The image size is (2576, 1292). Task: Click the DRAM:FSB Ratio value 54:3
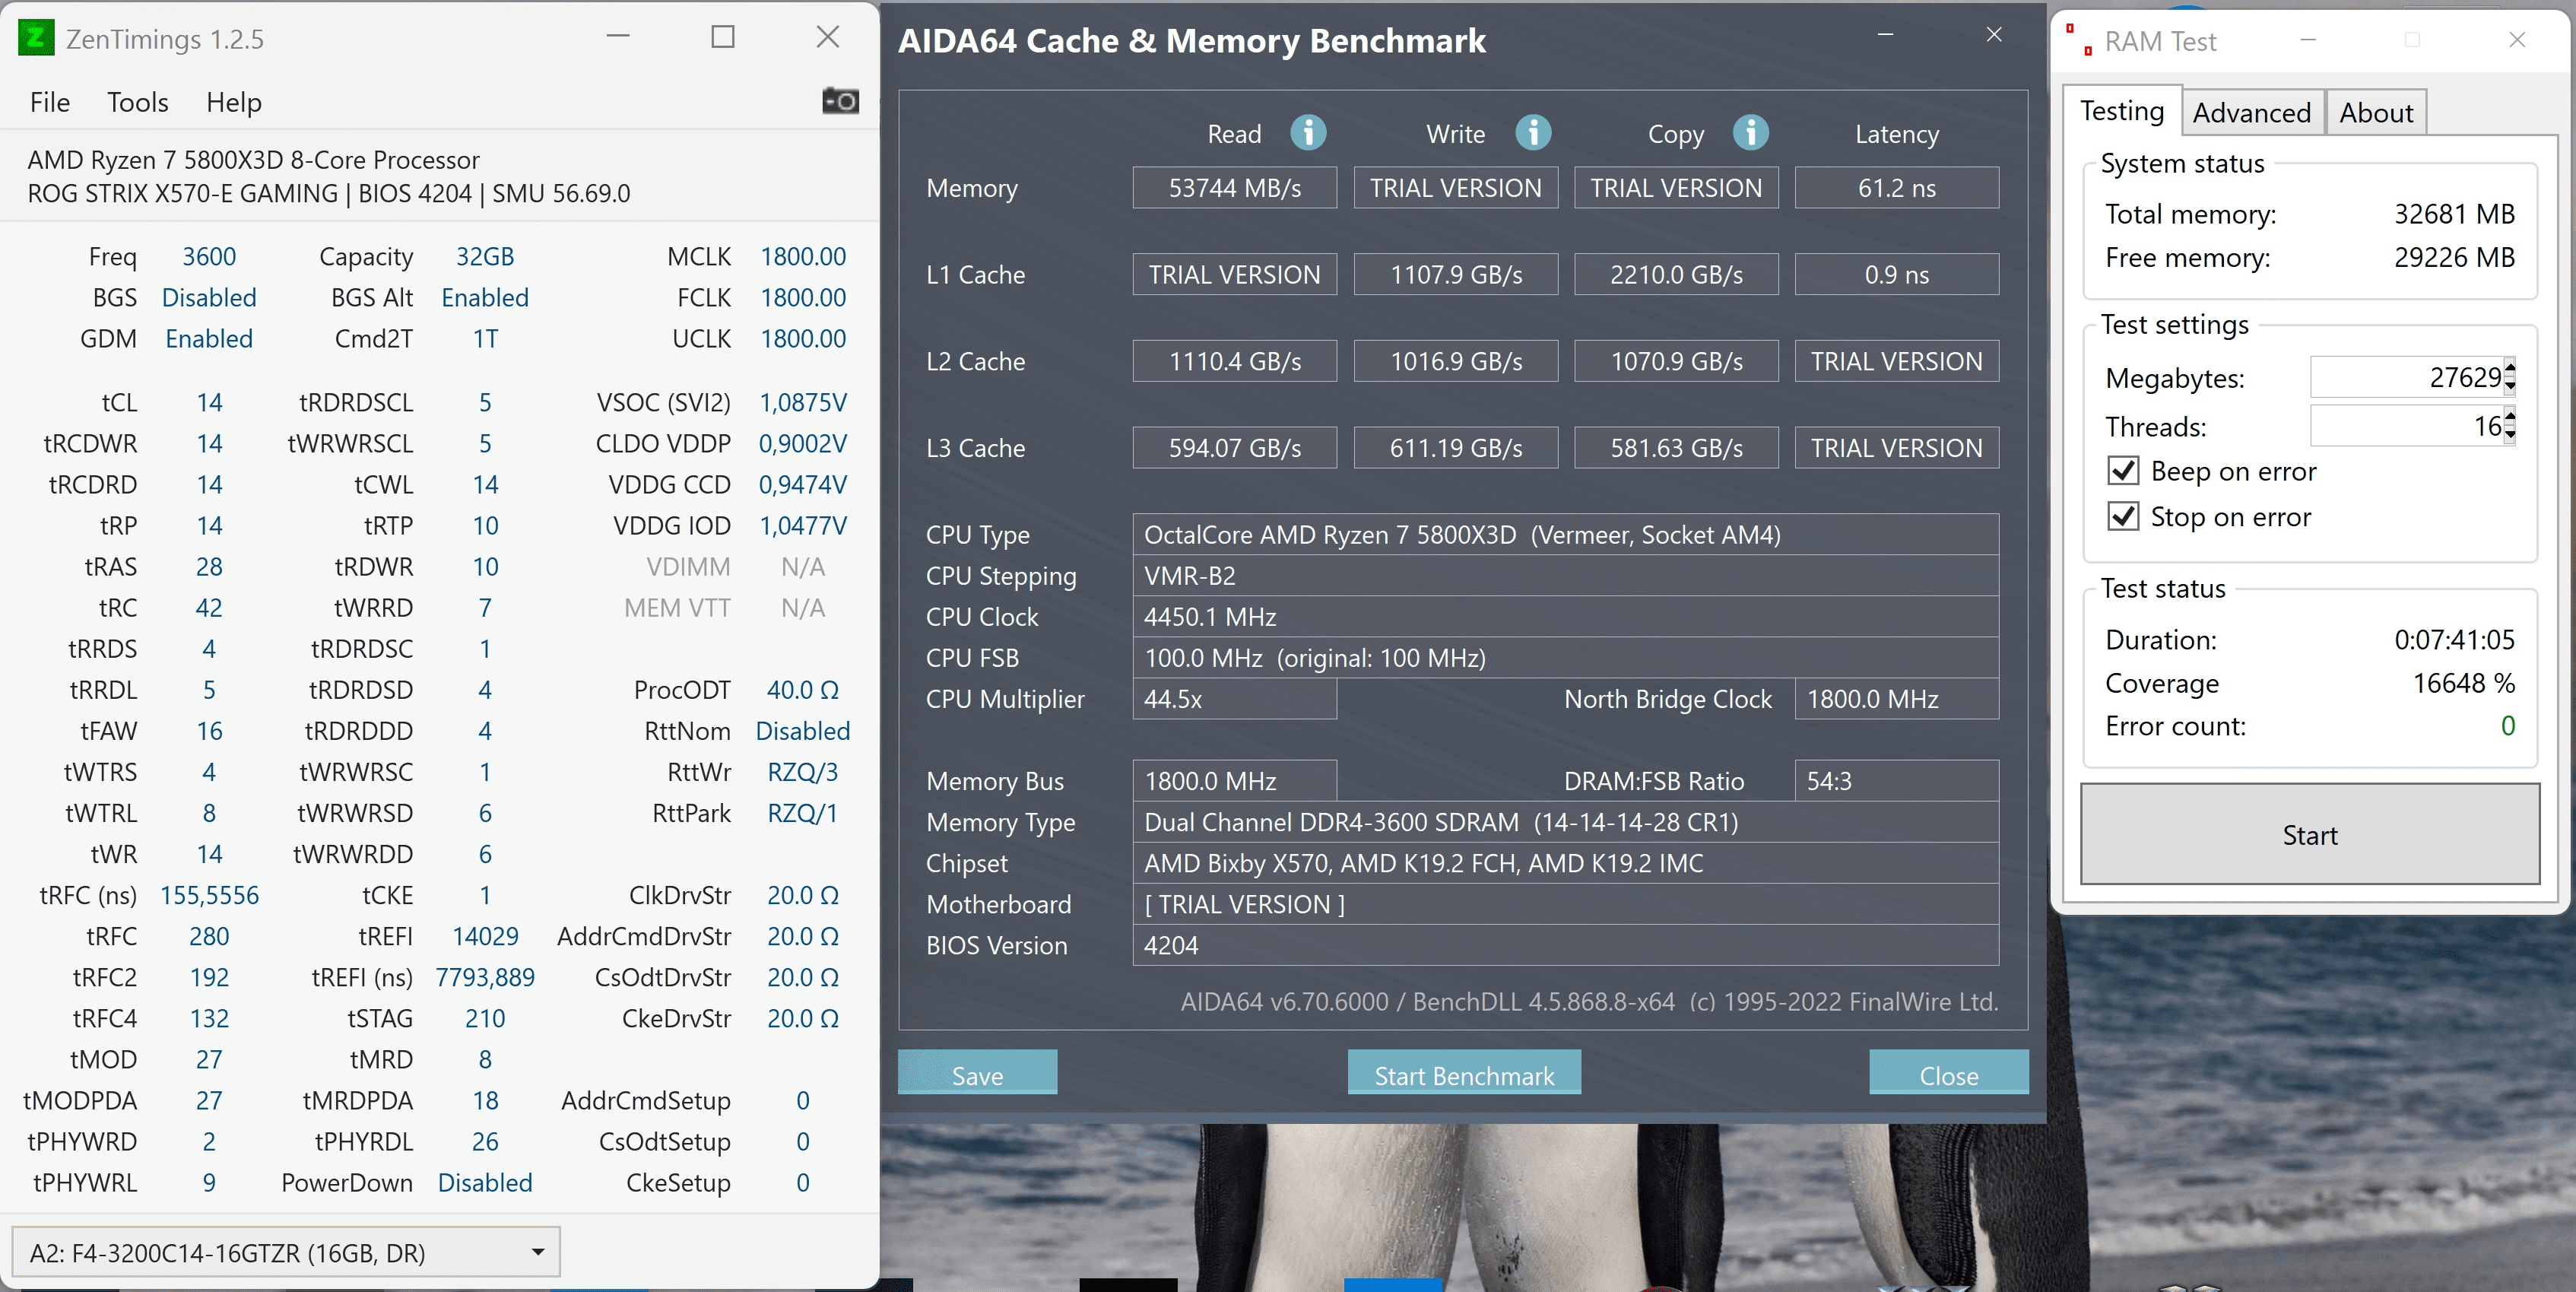coord(1897,781)
